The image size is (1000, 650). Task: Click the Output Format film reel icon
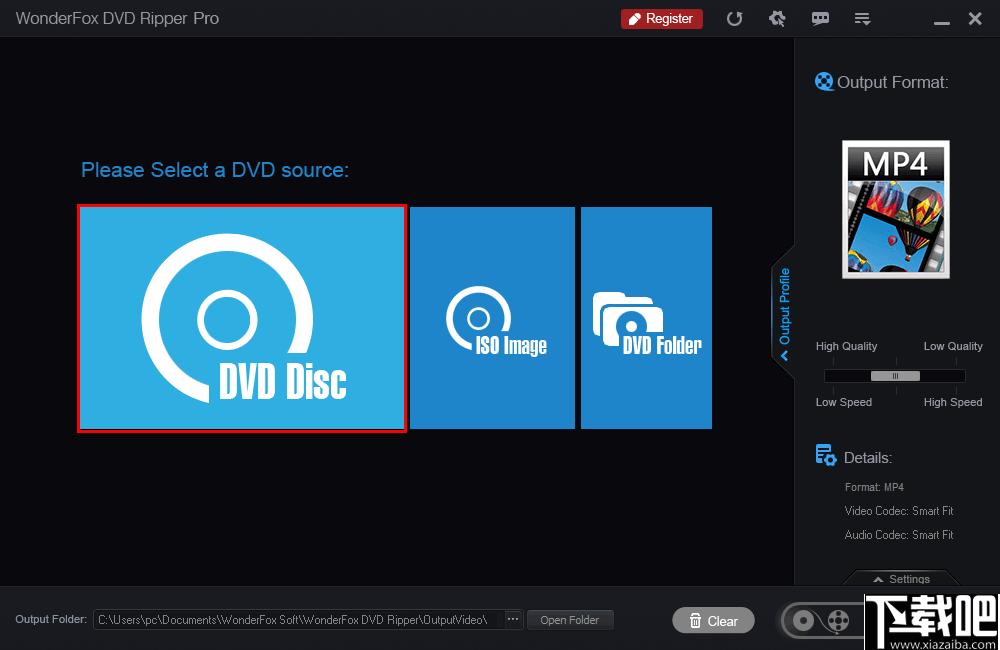click(824, 82)
